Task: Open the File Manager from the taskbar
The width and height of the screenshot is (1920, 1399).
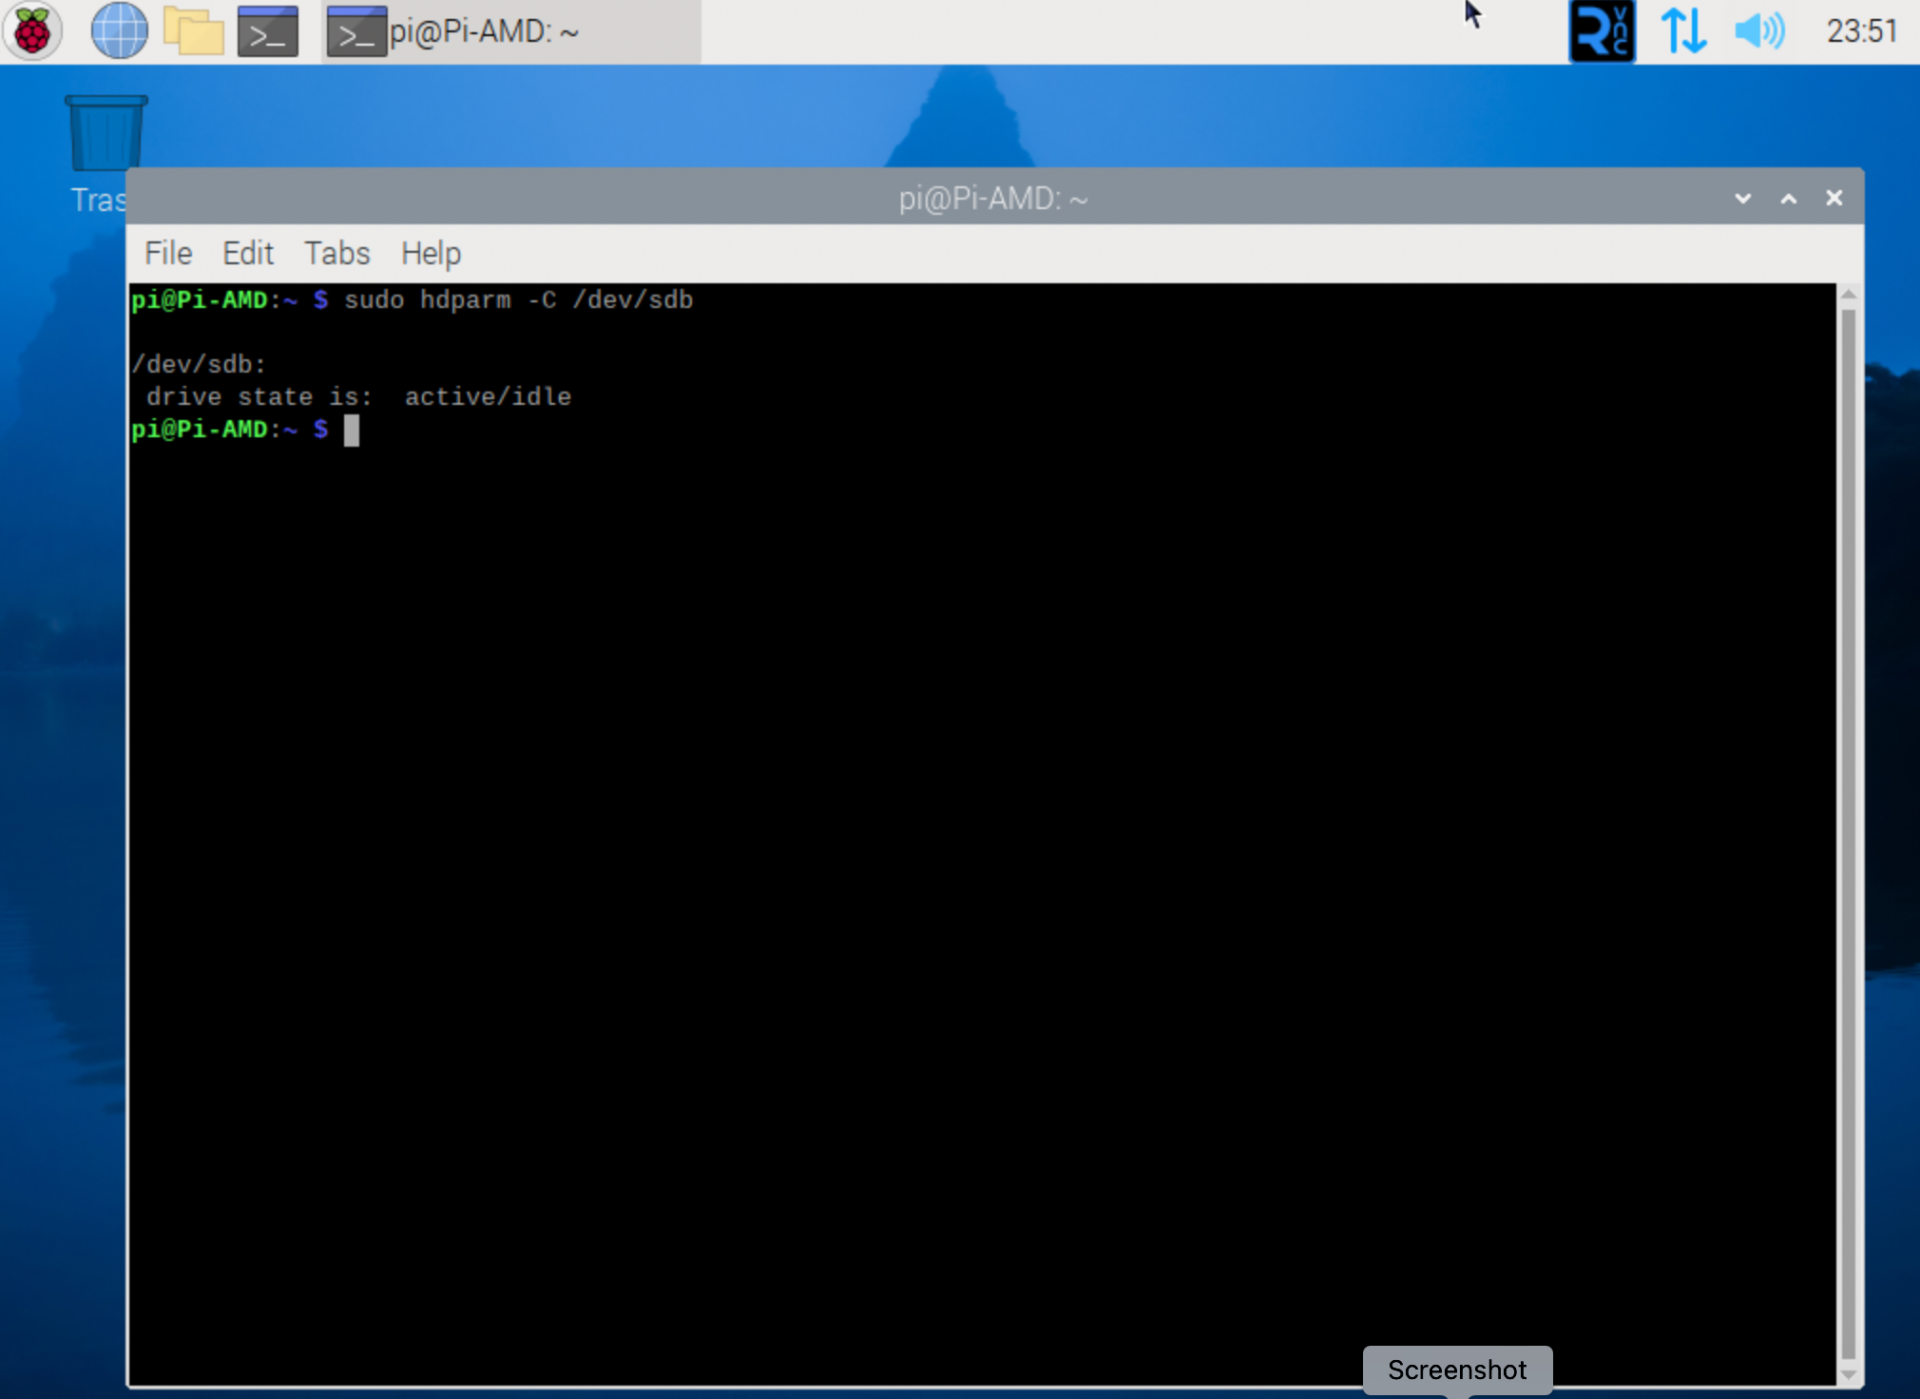Action: click(x=193, y=31)
